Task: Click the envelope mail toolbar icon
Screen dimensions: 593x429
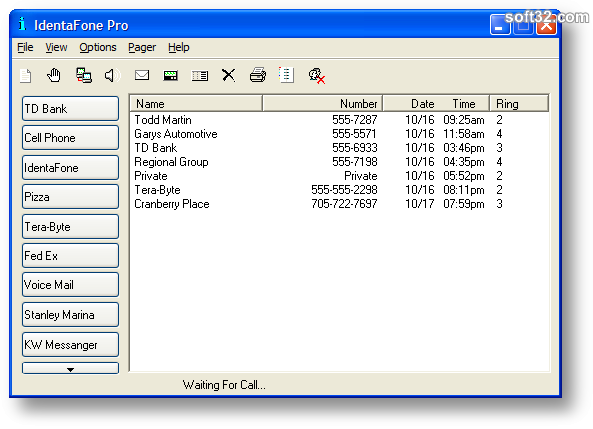Action: 142,75
